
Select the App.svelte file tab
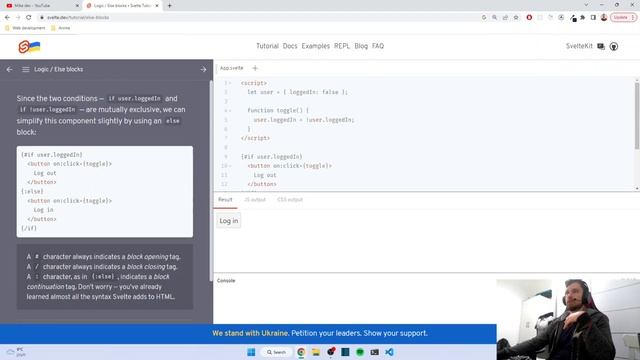point(231,68)
